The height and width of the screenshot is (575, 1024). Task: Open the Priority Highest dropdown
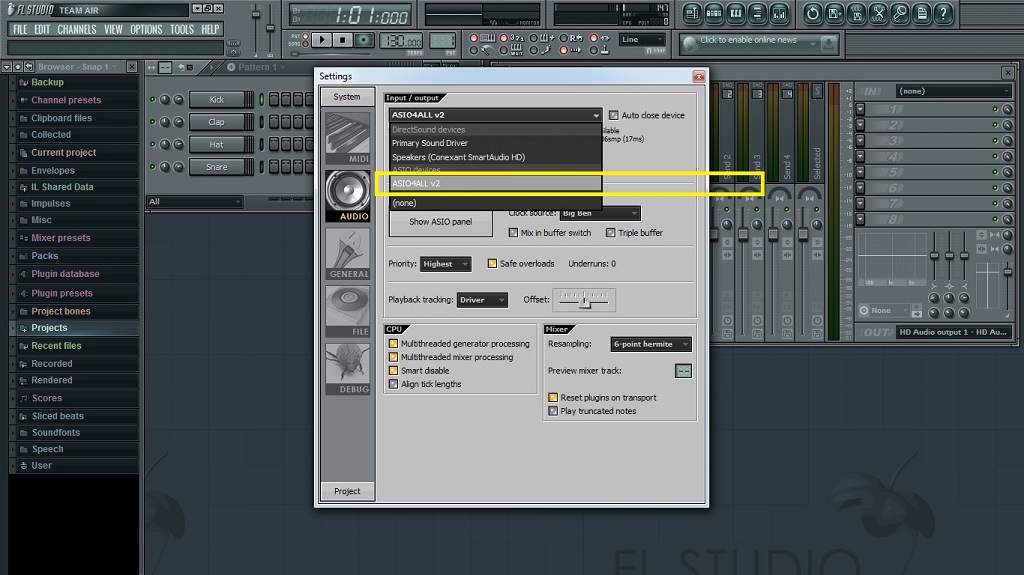445,264
